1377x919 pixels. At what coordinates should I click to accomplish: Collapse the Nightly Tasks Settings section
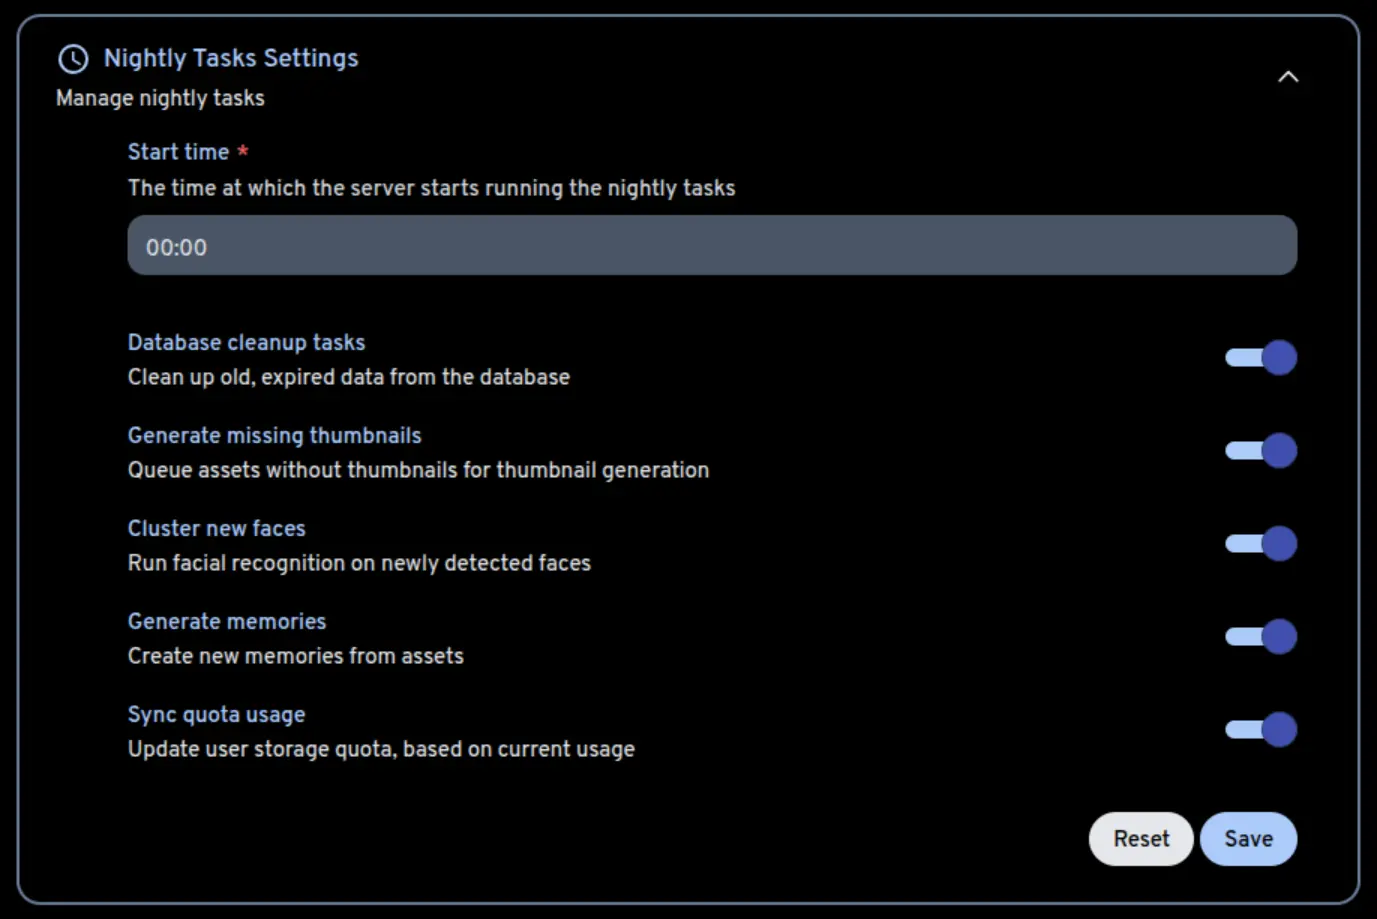(x=1288, y=77)
